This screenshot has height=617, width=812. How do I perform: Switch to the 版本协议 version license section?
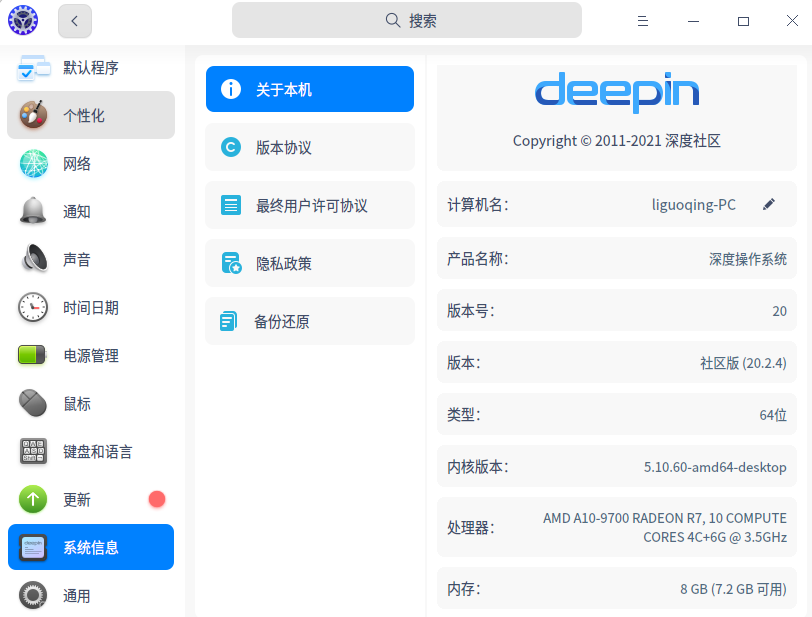pos(309,147)
